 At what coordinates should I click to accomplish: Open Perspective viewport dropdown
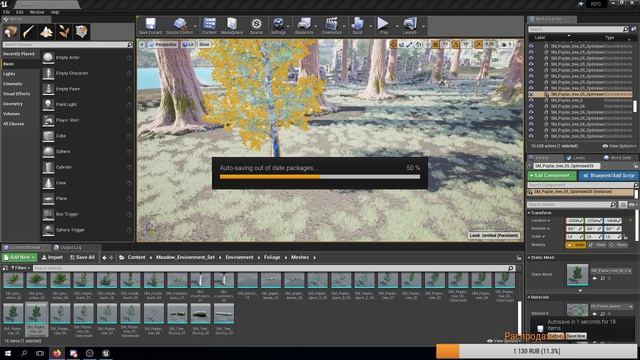pos(164,44)
